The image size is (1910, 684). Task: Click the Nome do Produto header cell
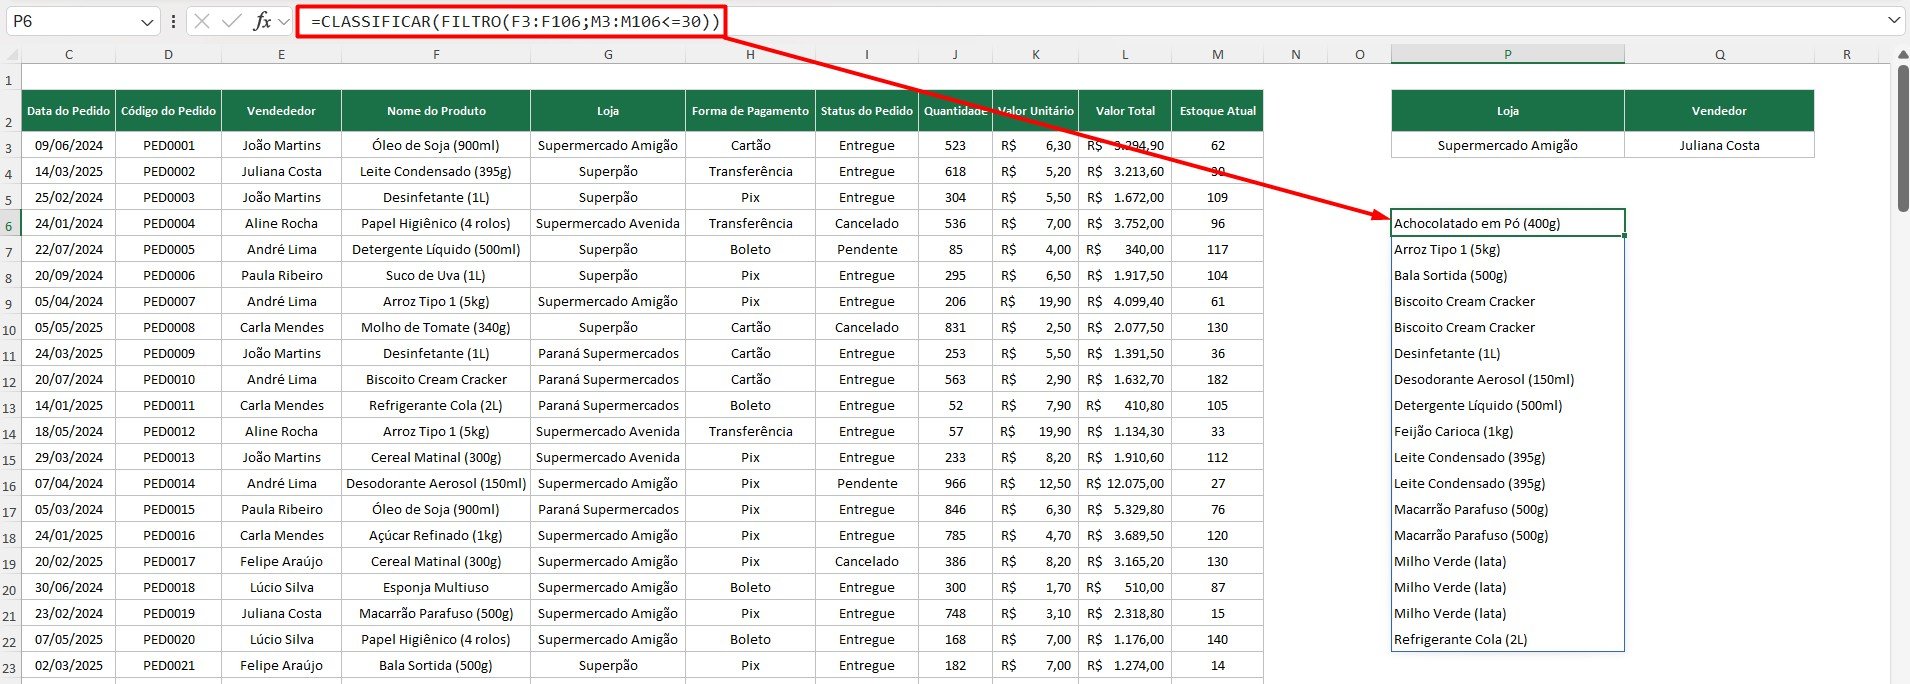tap(436, 111)
